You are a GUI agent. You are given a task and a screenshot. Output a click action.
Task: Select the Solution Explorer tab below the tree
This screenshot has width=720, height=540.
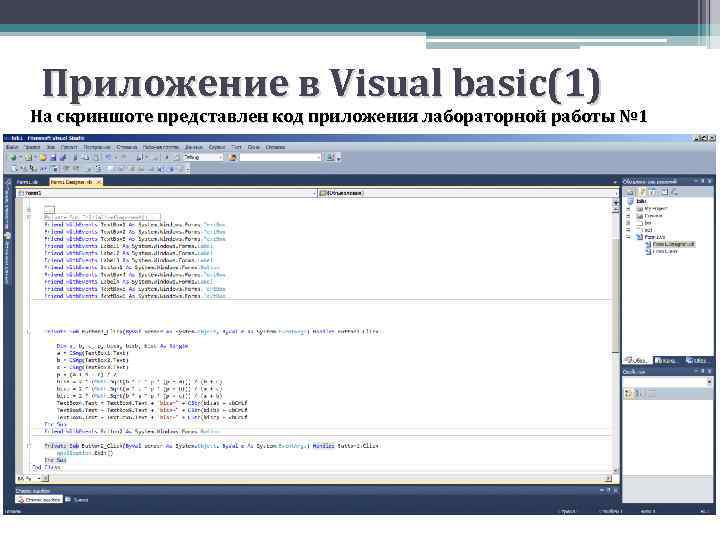coord(637,360)
